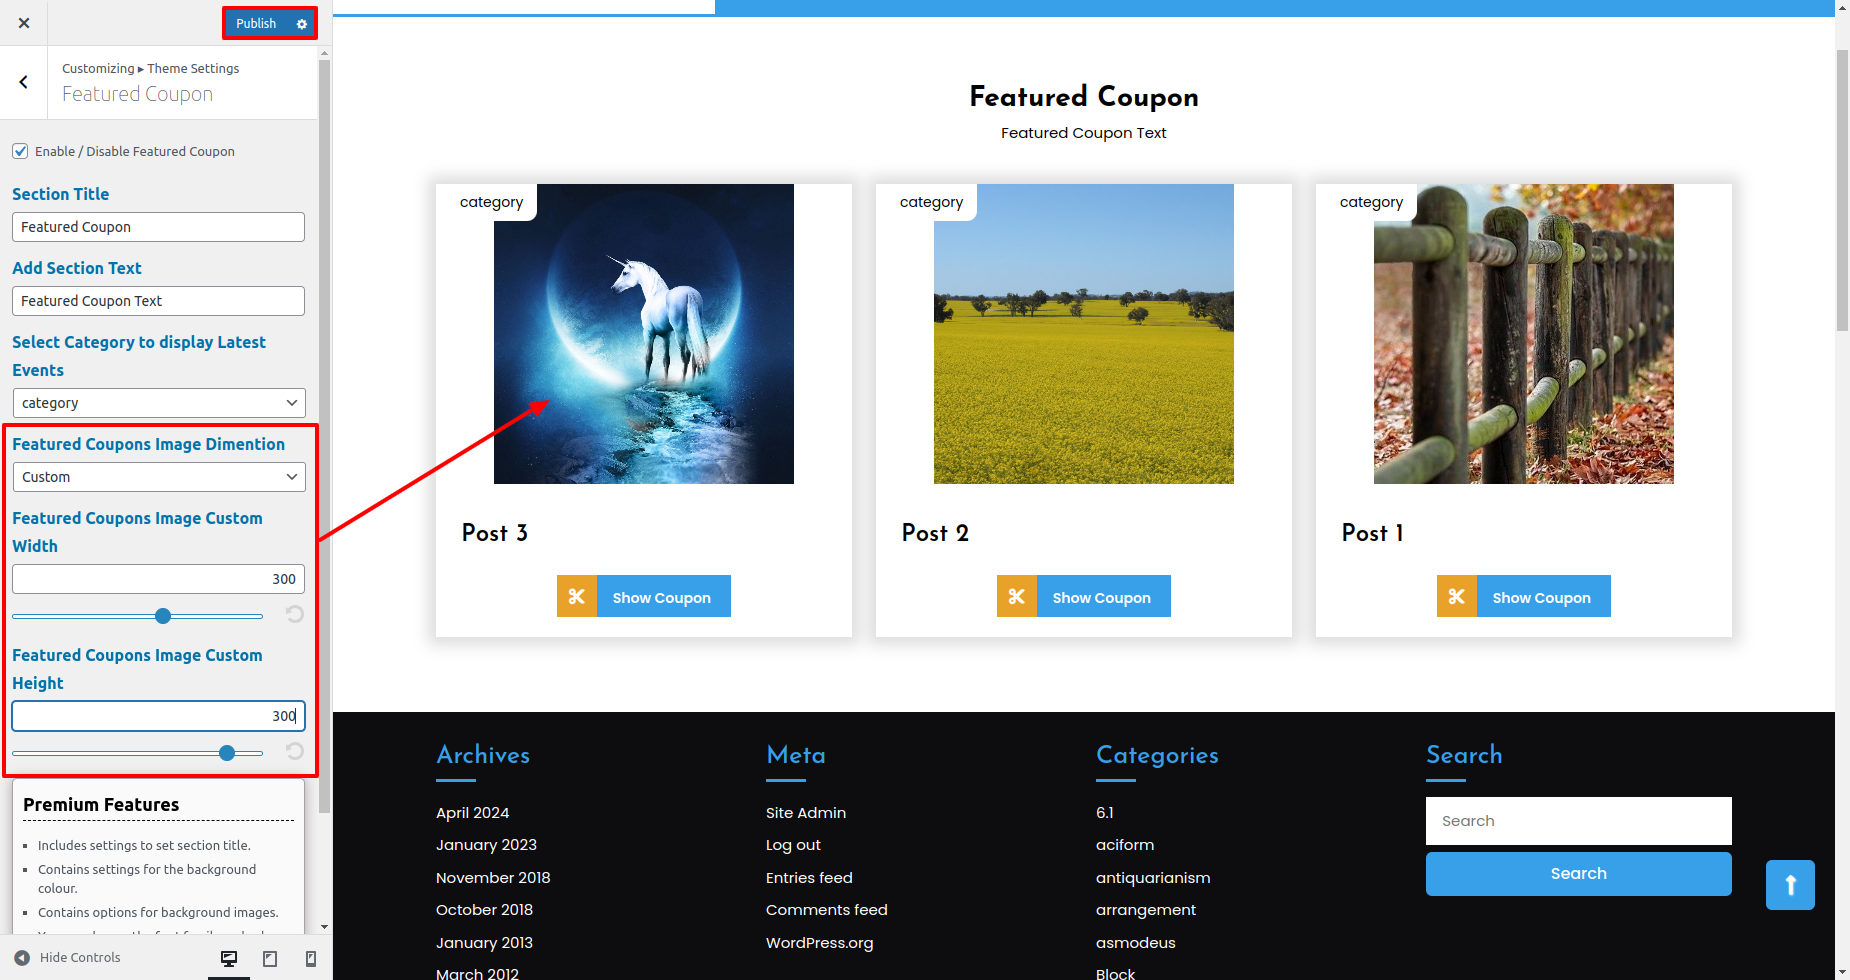Click the footer Search text box
The height and width of the screenshot is (980, 1850).
click(1579, 821)
